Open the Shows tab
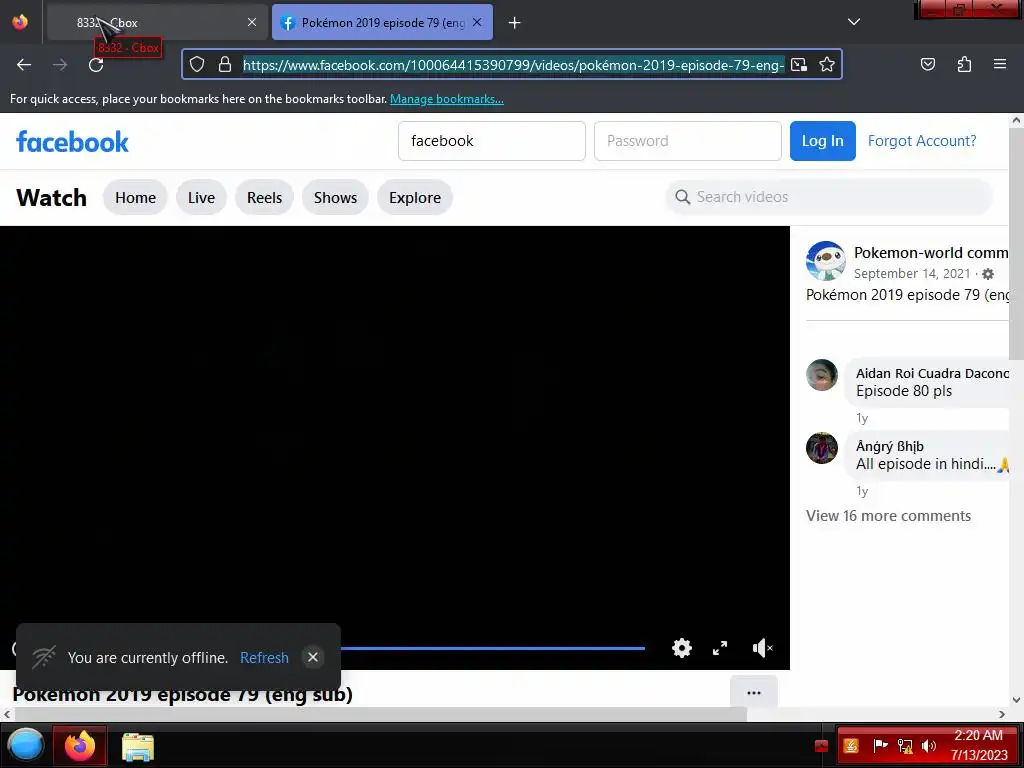This screenshot has width=1024, height=768. point(335,197)
